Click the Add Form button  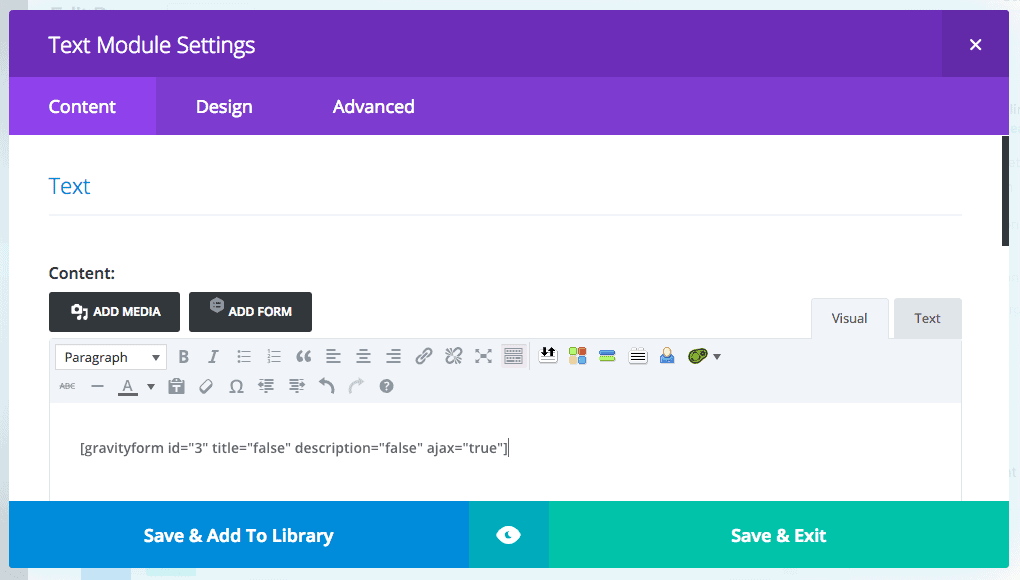click(250, 312)
